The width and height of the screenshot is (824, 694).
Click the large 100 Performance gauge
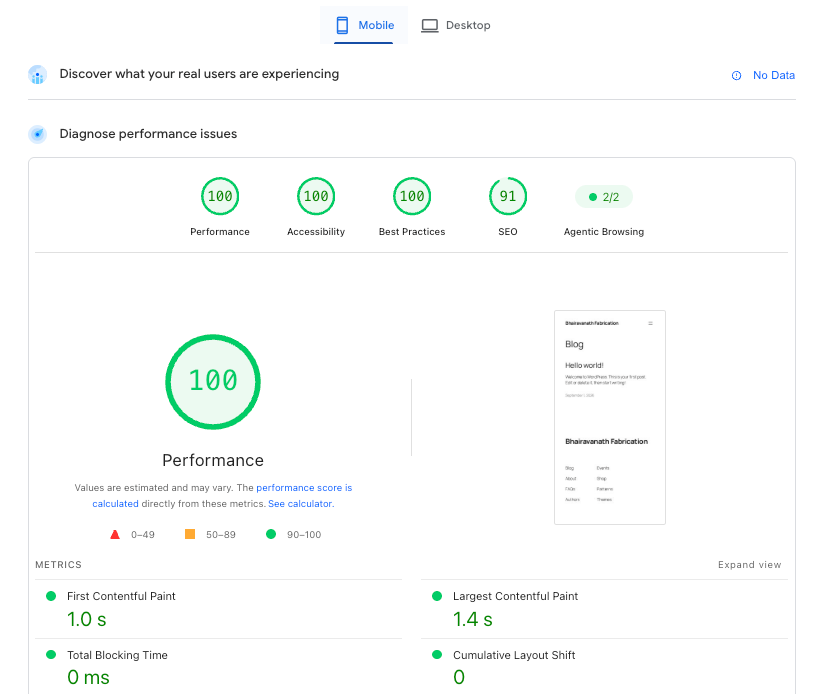213,381
